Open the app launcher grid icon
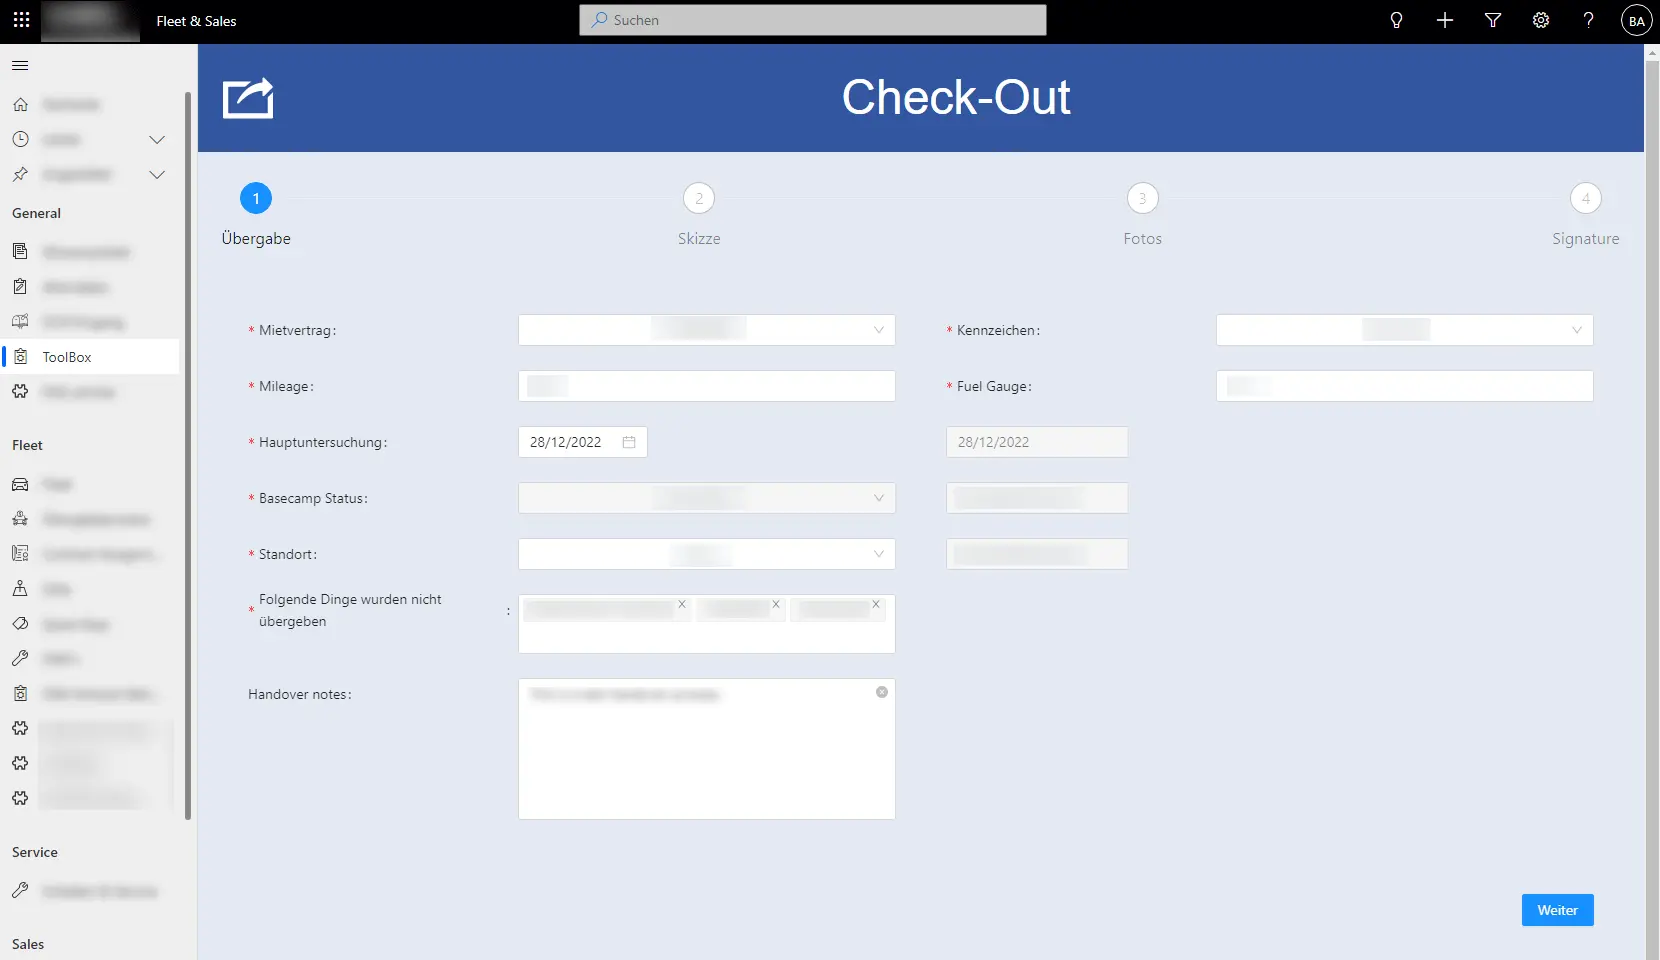The image size is (1660, 960). (20, 20)
